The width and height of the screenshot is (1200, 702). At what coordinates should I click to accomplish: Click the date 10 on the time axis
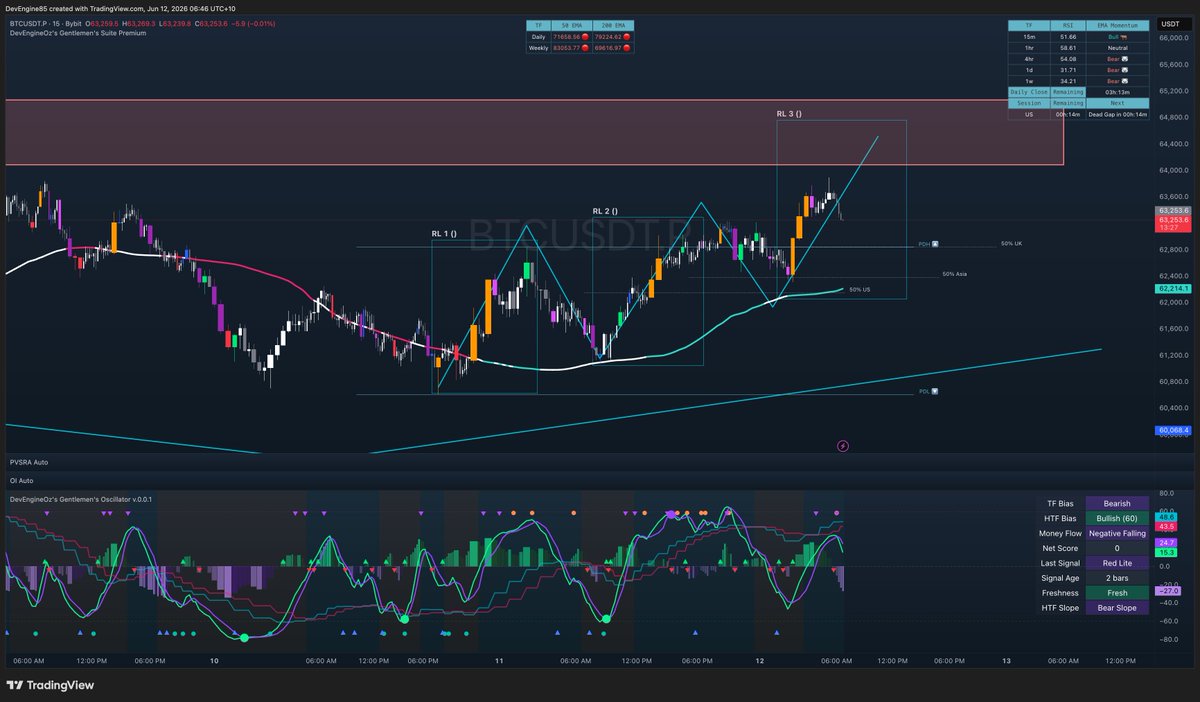click(x=214, y=660)
